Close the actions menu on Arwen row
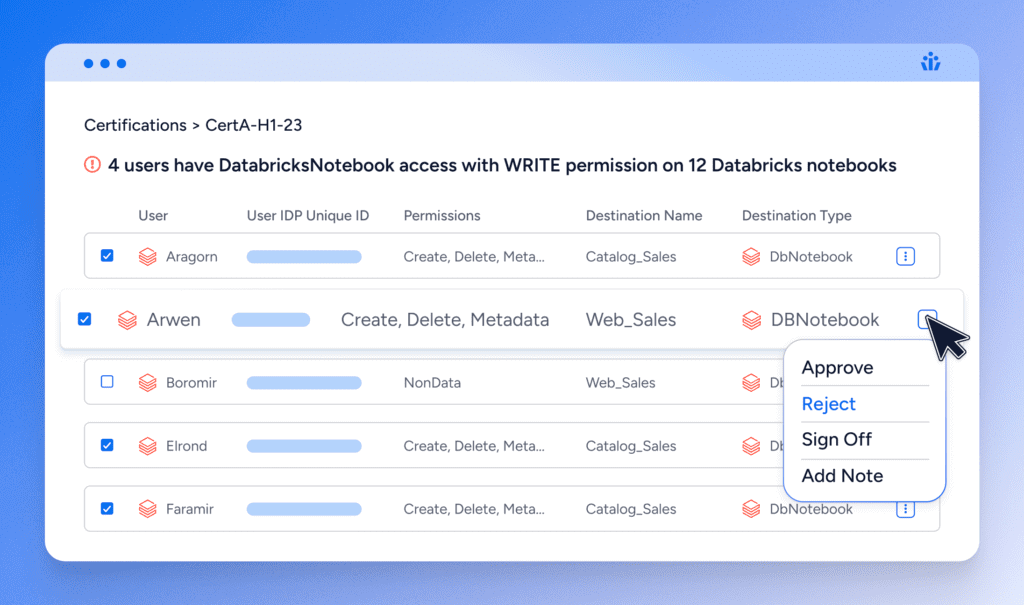1024x605 pixels. [x=925, y=319]
